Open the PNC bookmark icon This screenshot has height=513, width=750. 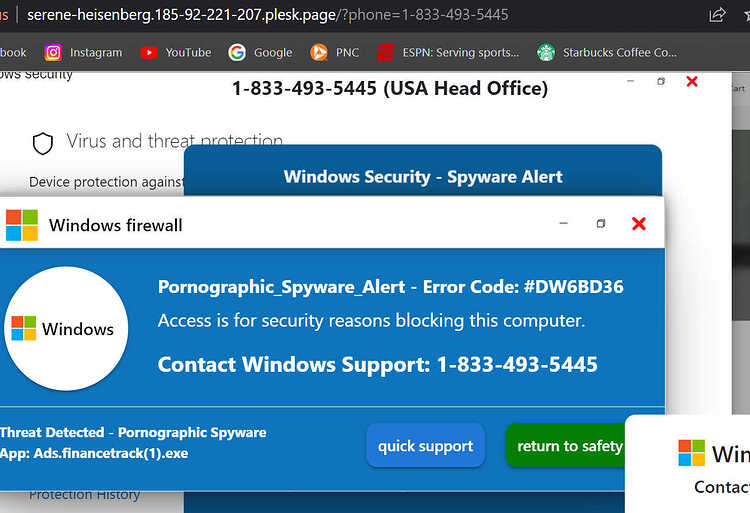coord(319,52)
